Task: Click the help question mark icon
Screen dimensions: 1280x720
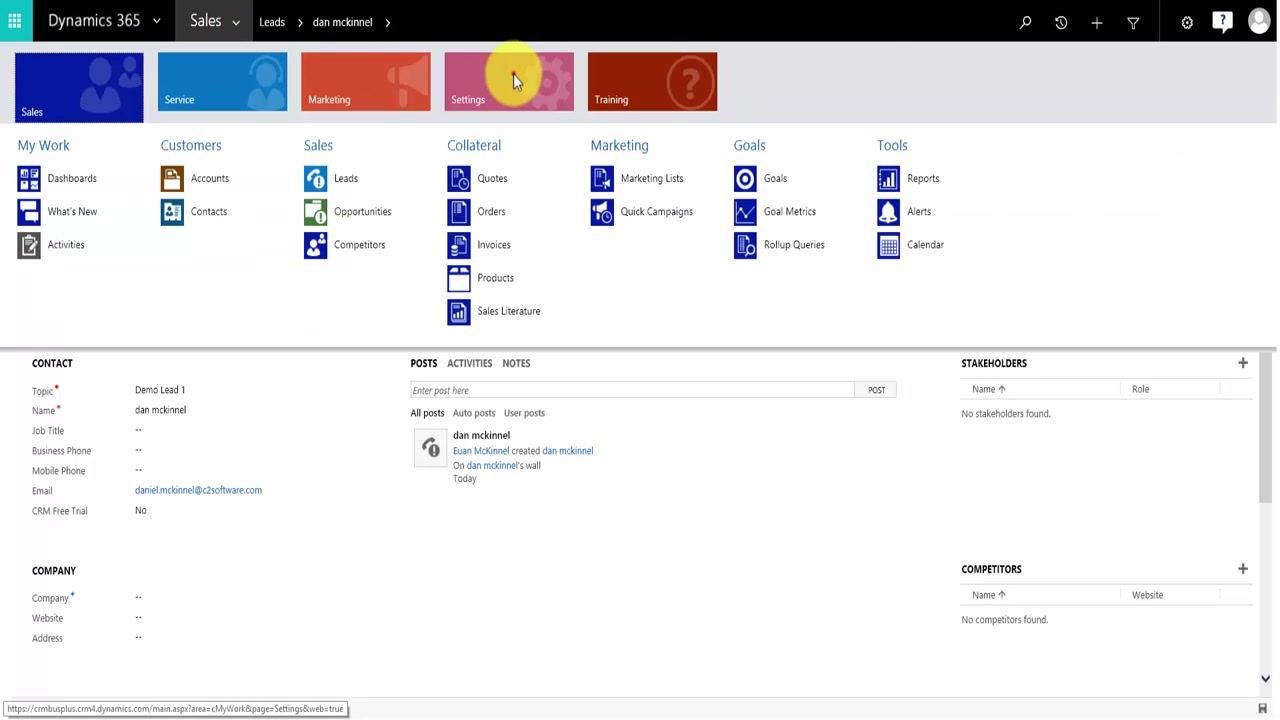Action: pyautogui.click(x=1222, y=22)
